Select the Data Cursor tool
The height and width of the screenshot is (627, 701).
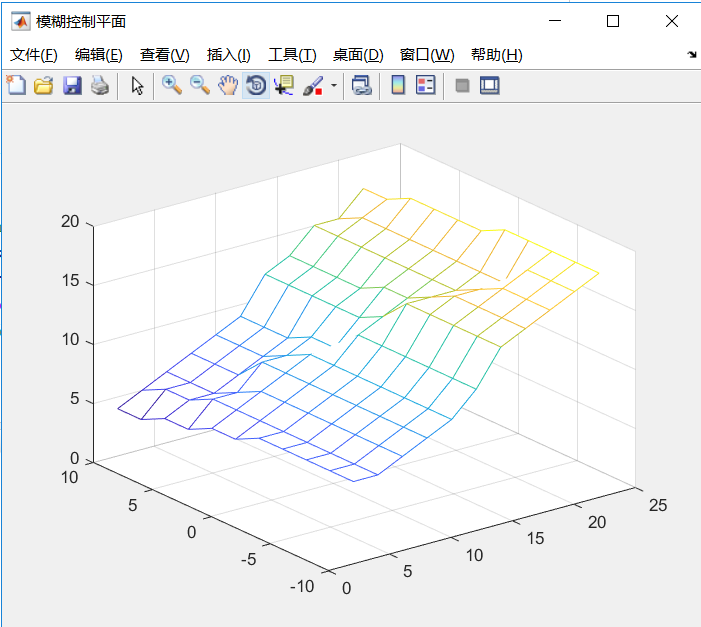pyautogui.click(x=284, y=85)
